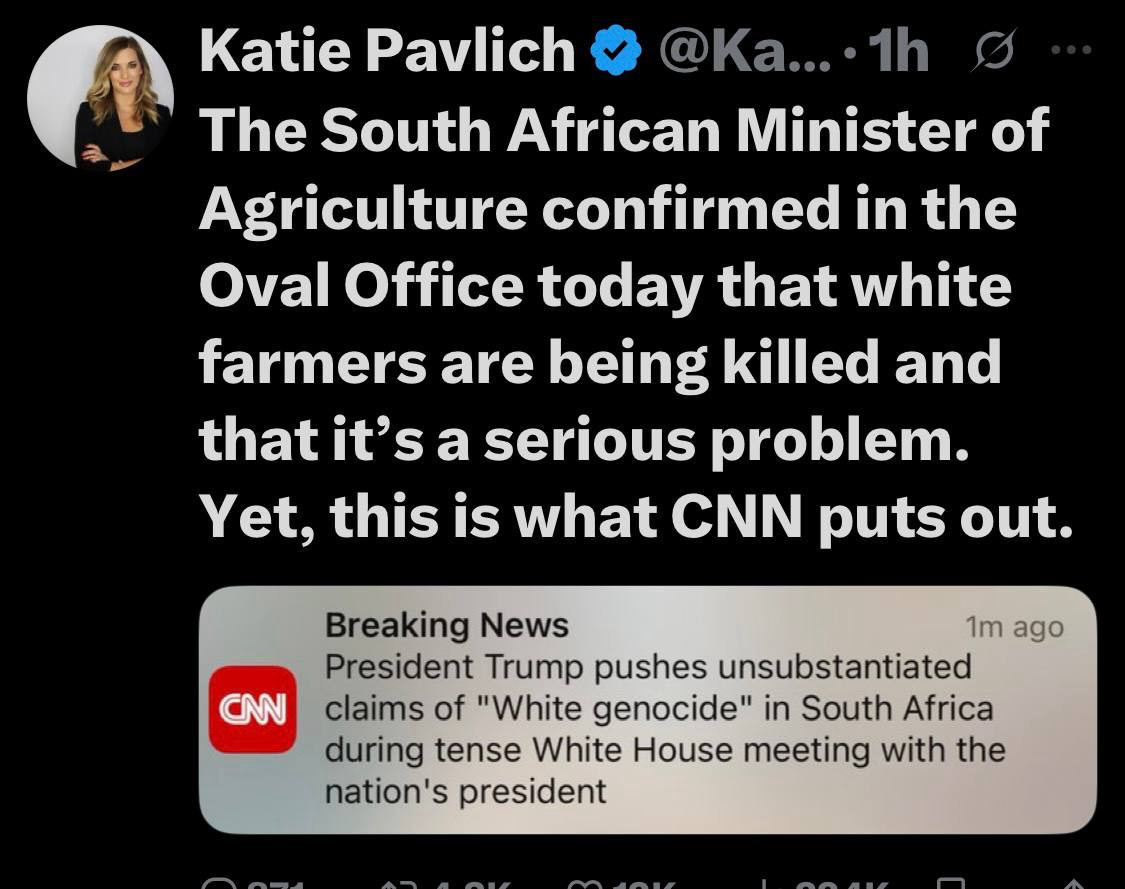Open the CNN notification headline text
The width and height of the screenshot is (1125, 889).
[660, 728]
